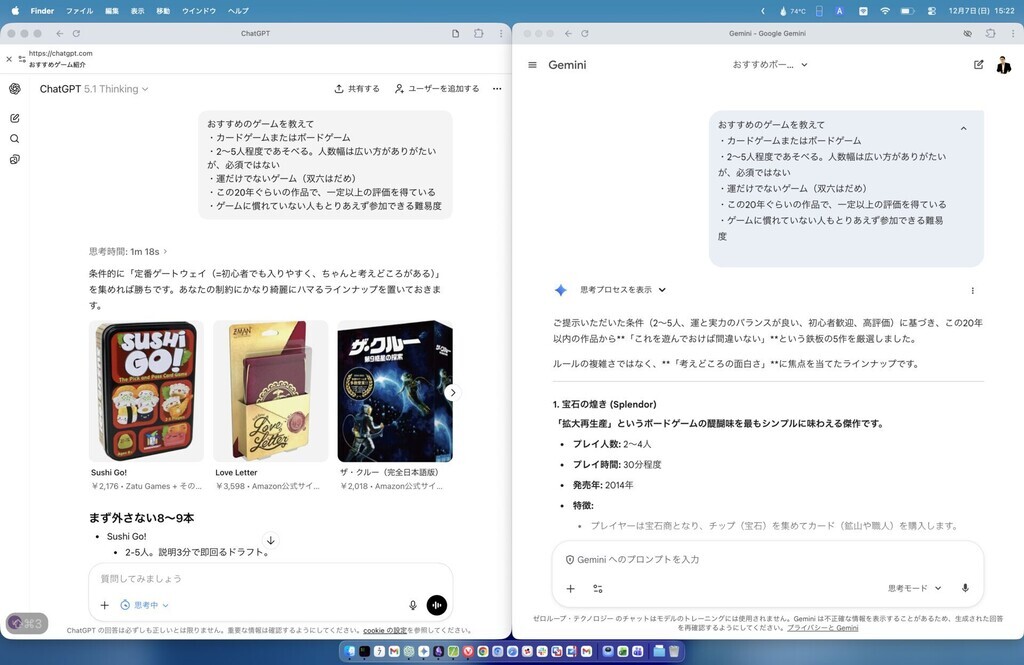The image size is (1024, 665).
Task: Toggle the crossed-eye icon in Gemini title bar
Action: click(968, 33)
